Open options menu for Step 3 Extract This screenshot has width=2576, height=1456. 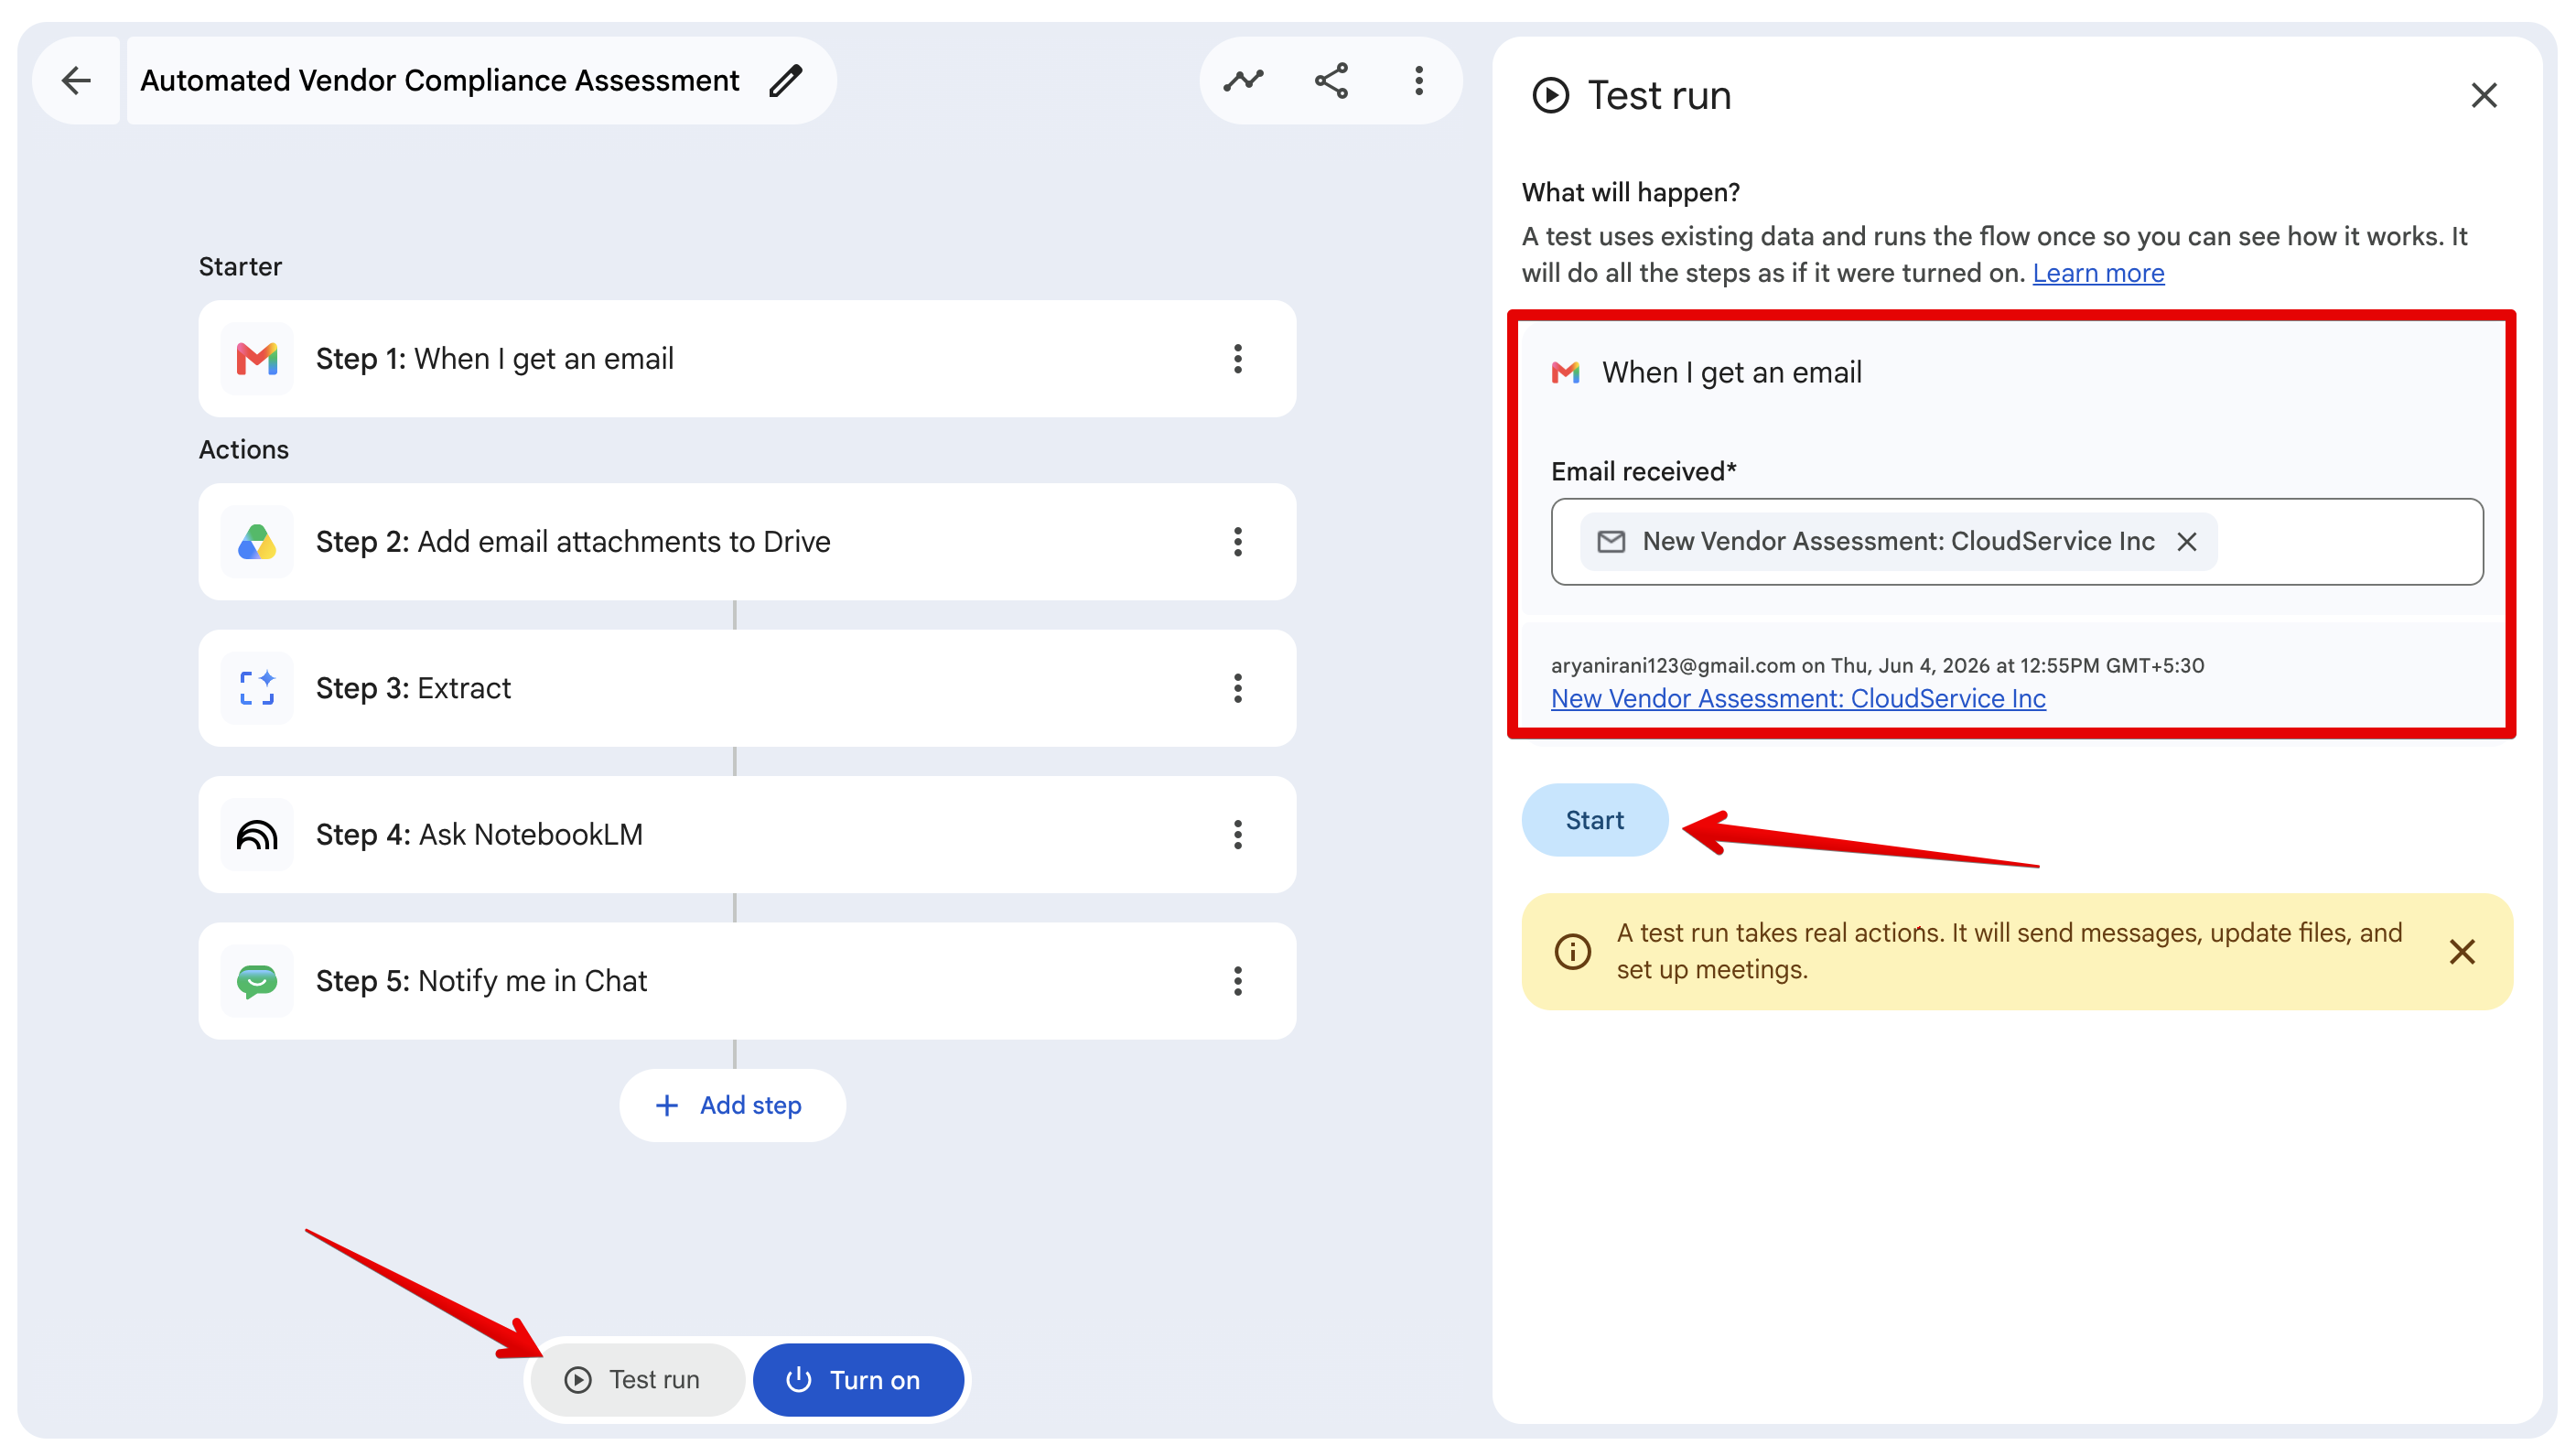(1238, 688)
